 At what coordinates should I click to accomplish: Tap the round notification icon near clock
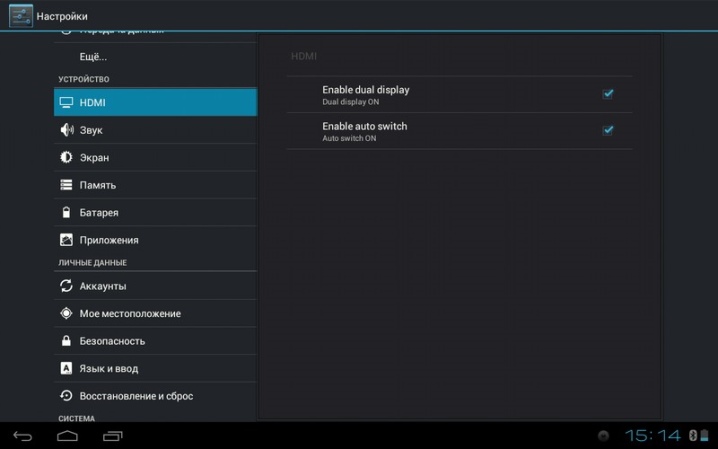click(604, 436)
